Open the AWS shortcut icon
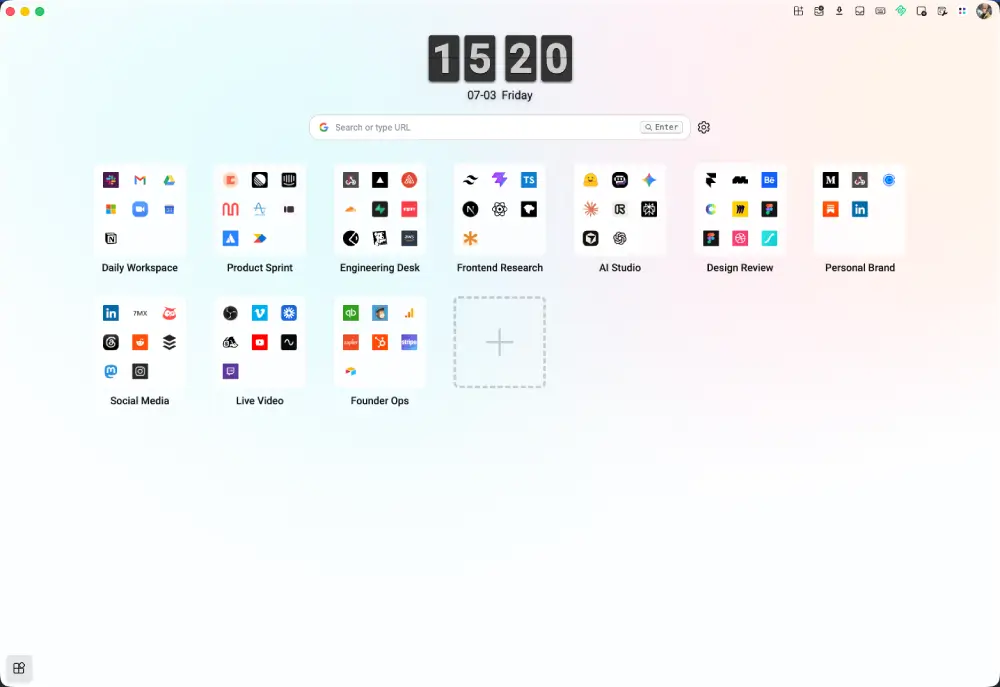This screenshot has width=1000, height=687. tap(409, 239)
